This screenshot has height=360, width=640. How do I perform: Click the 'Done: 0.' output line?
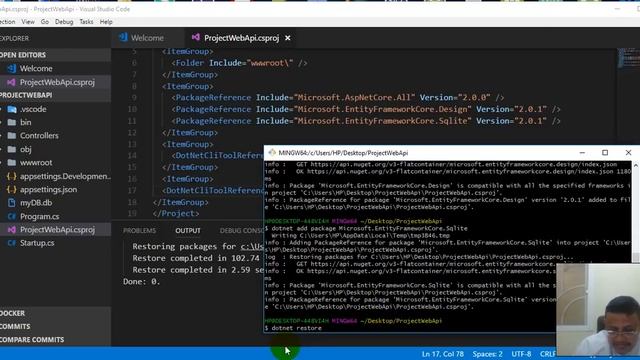tap(141, 282)
